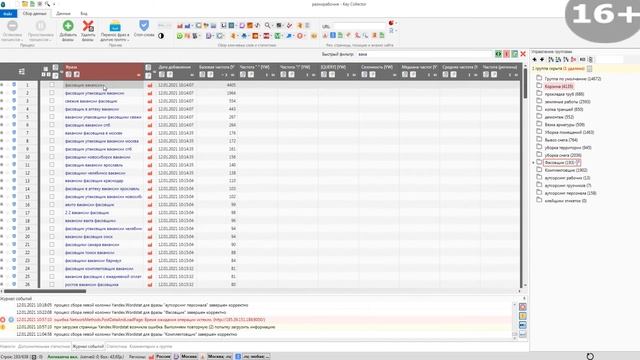Screen dimensions: 640x360
Task: Click the red delete group icon
Action: click(573, 60)
